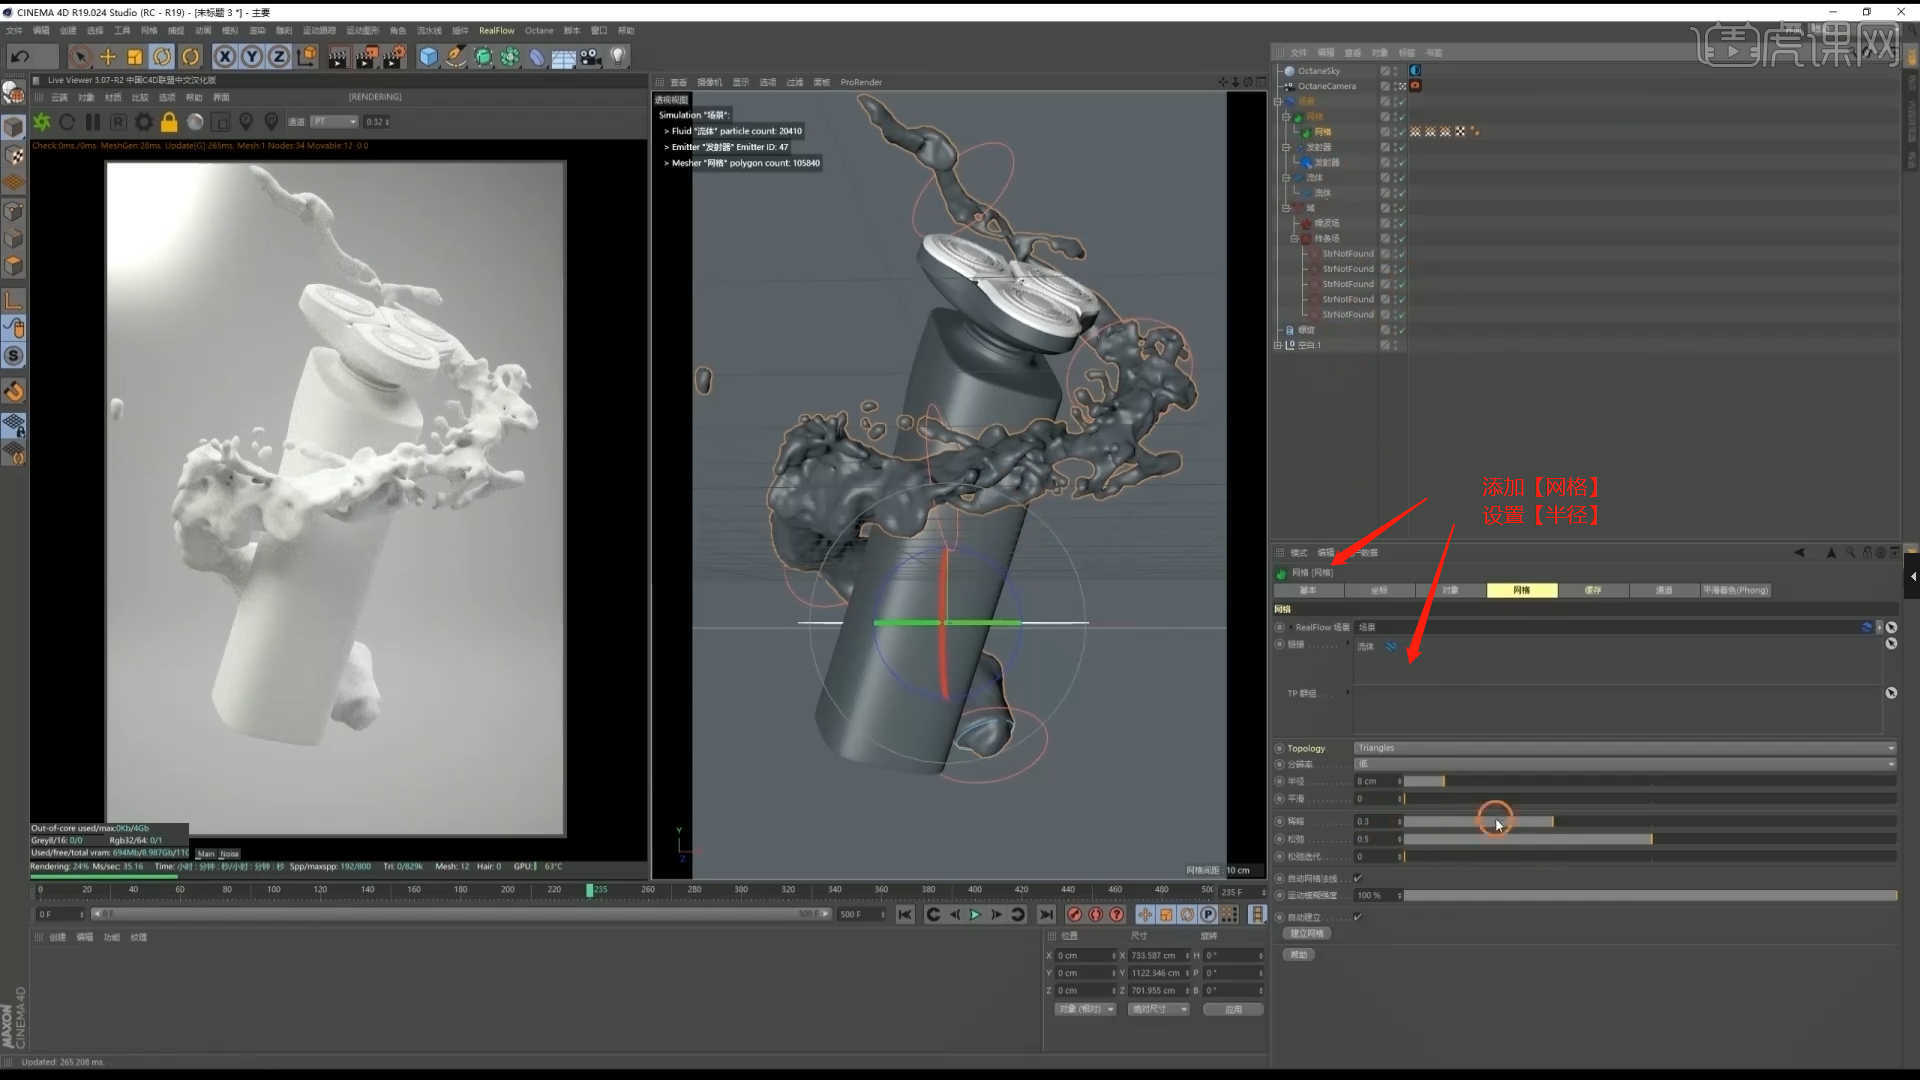This screenshot has height=1080, width=1920.
Task: Select the Live Selection cursor tool
Action: point(81,57)
